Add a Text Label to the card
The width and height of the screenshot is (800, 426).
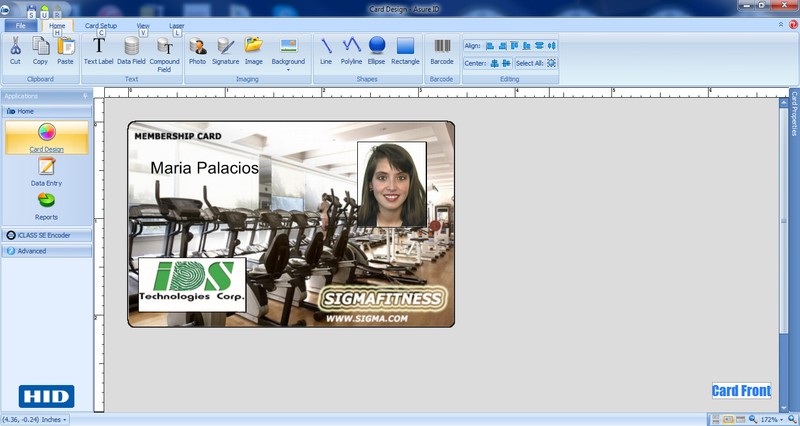[x=98, y=51]
